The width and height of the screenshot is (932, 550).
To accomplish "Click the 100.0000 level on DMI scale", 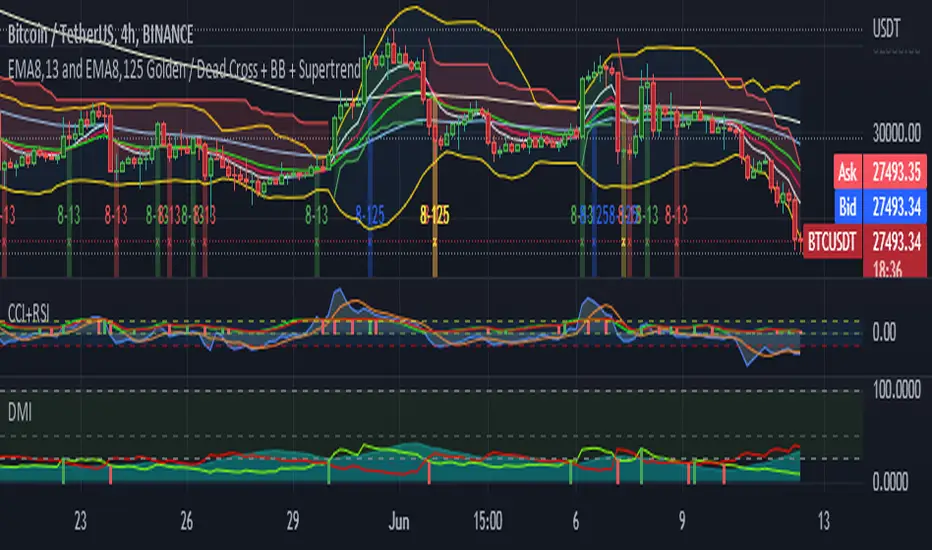I will click(894, 387).
